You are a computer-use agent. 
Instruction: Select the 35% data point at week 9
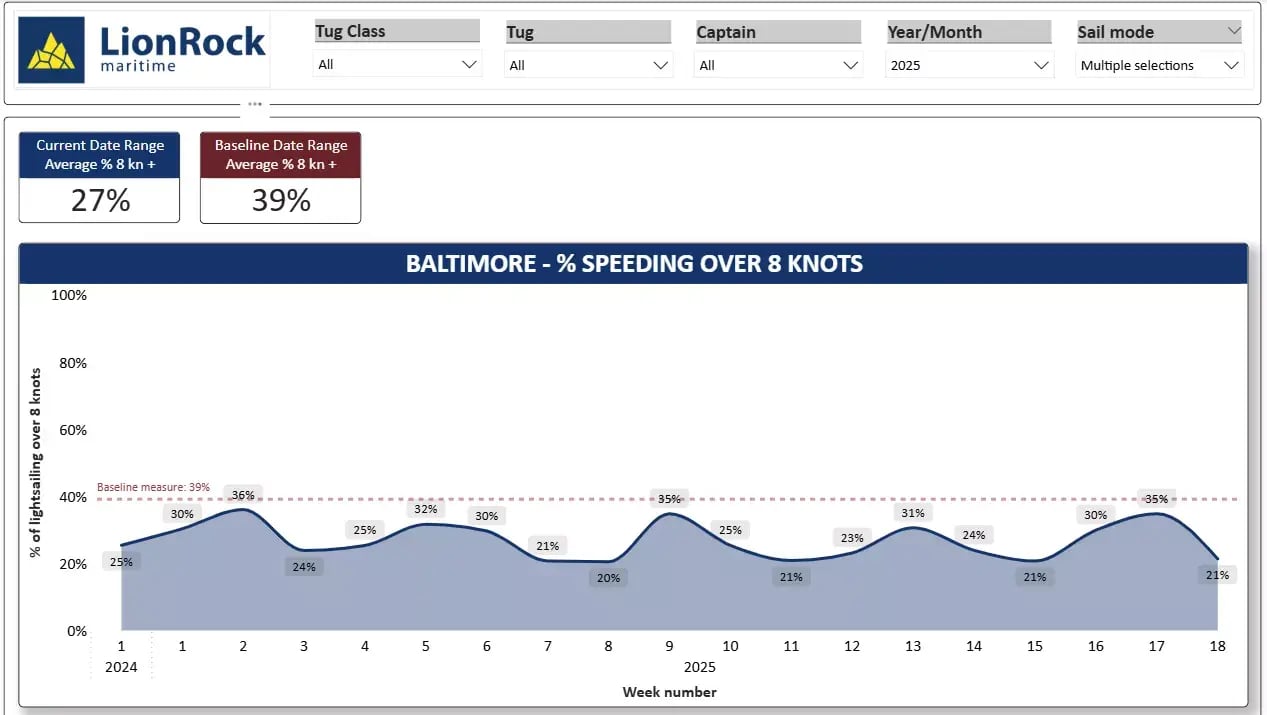click(x=669, y=514)
